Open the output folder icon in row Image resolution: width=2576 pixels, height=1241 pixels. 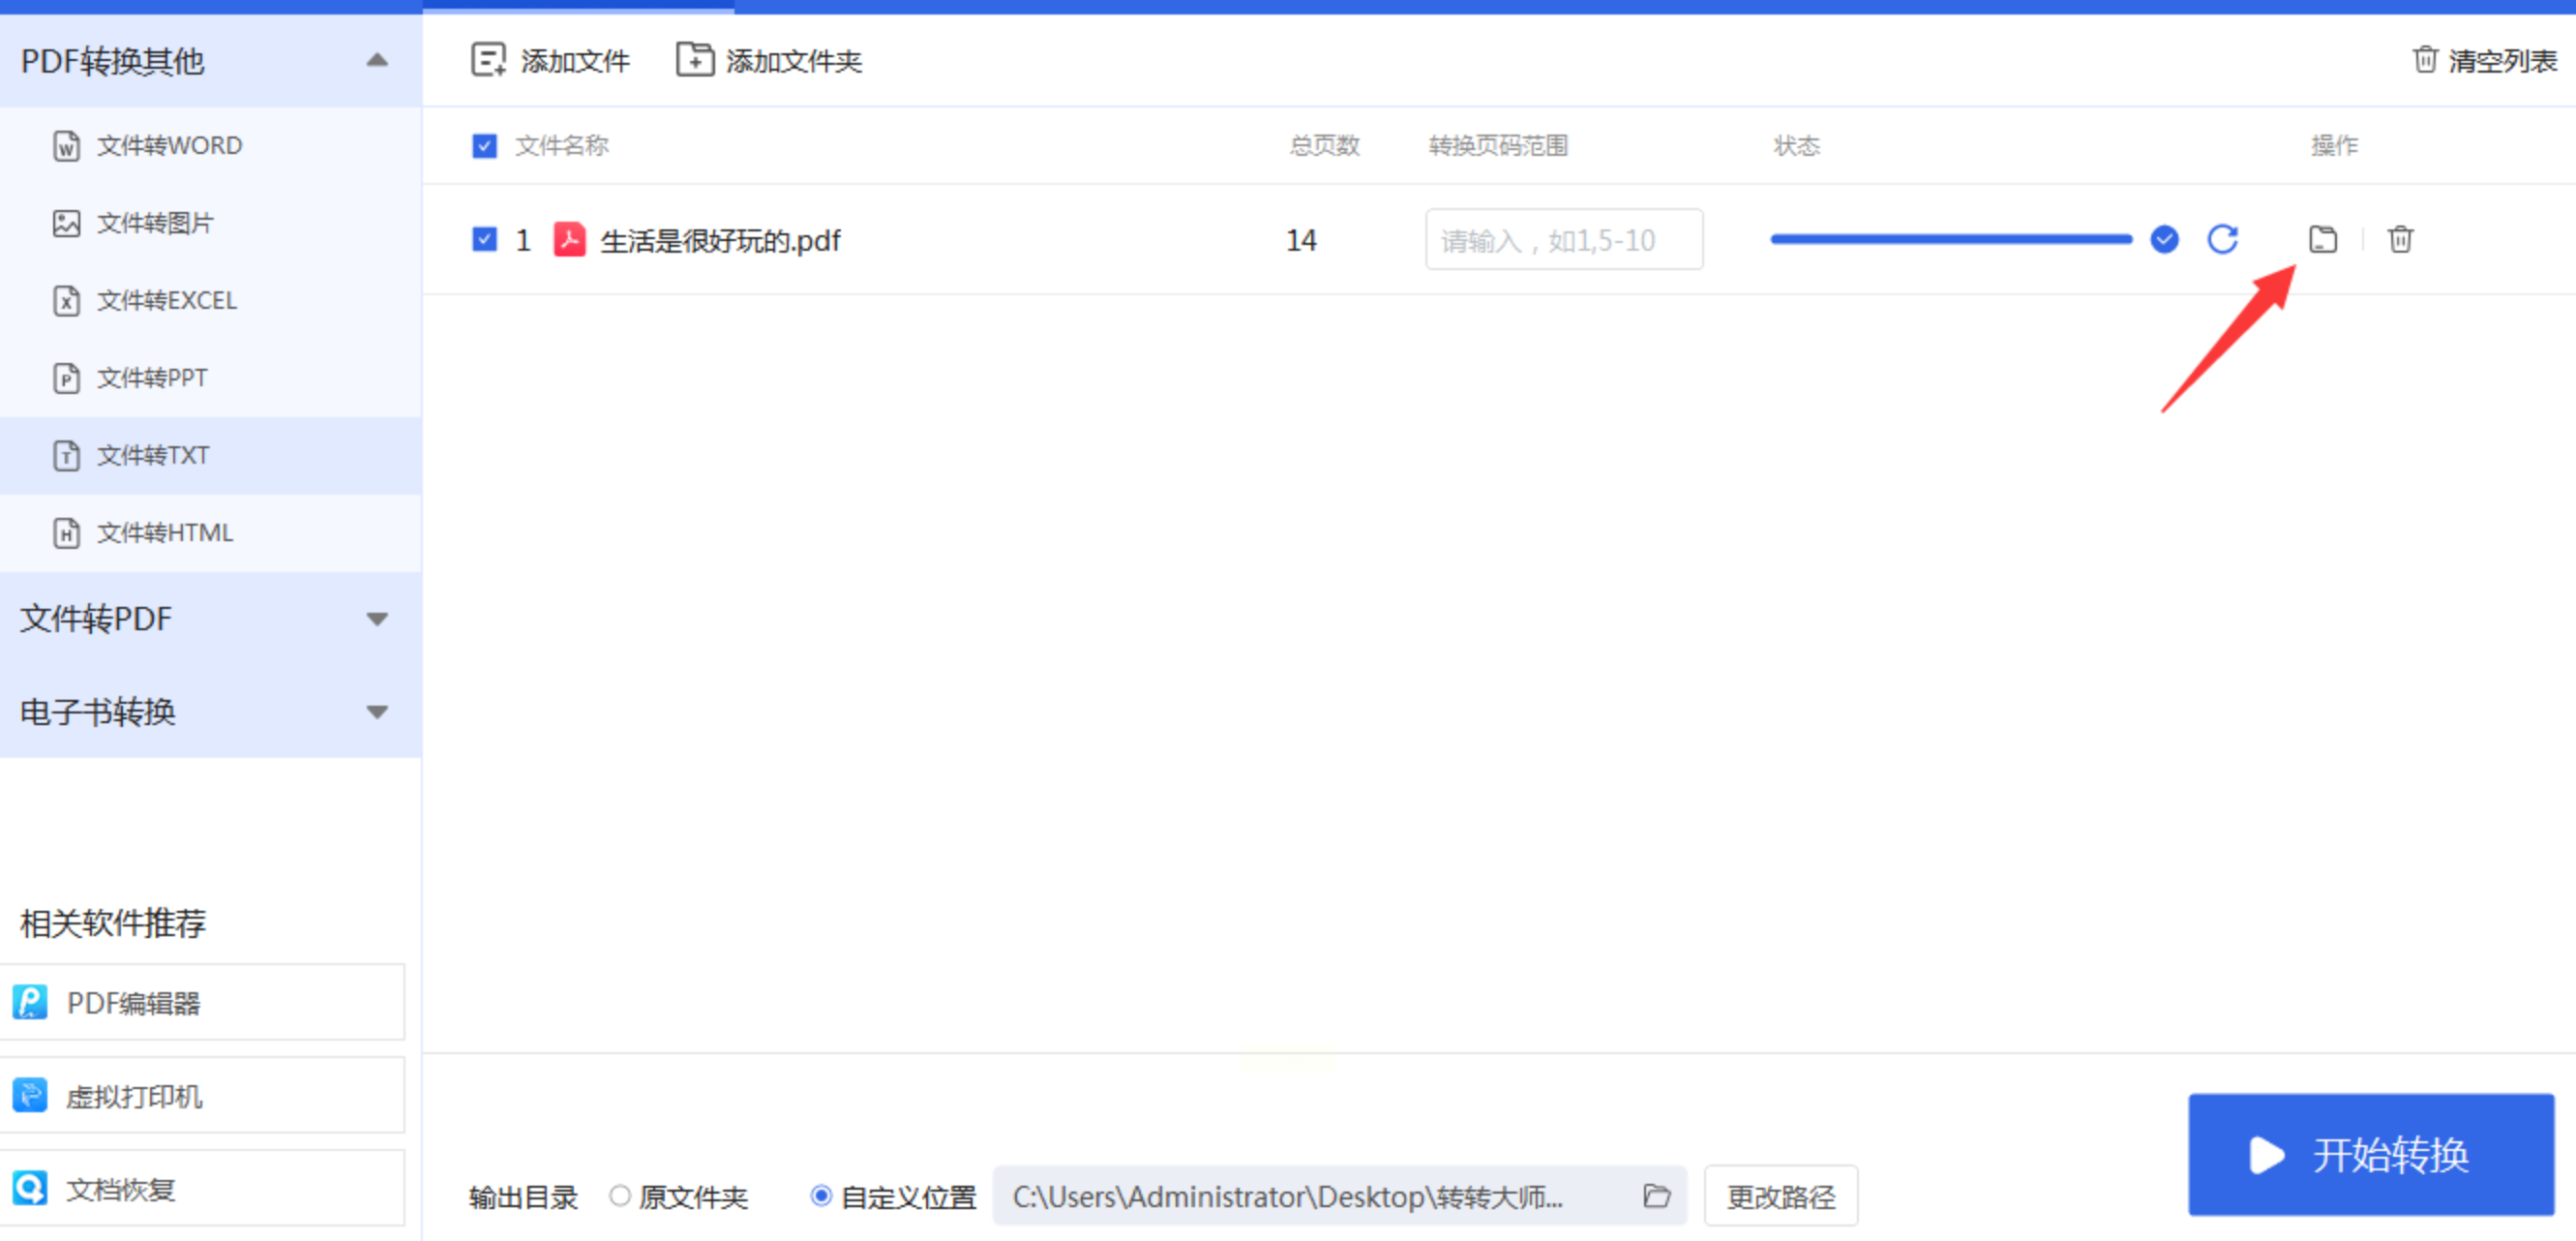click(2322, 240)
